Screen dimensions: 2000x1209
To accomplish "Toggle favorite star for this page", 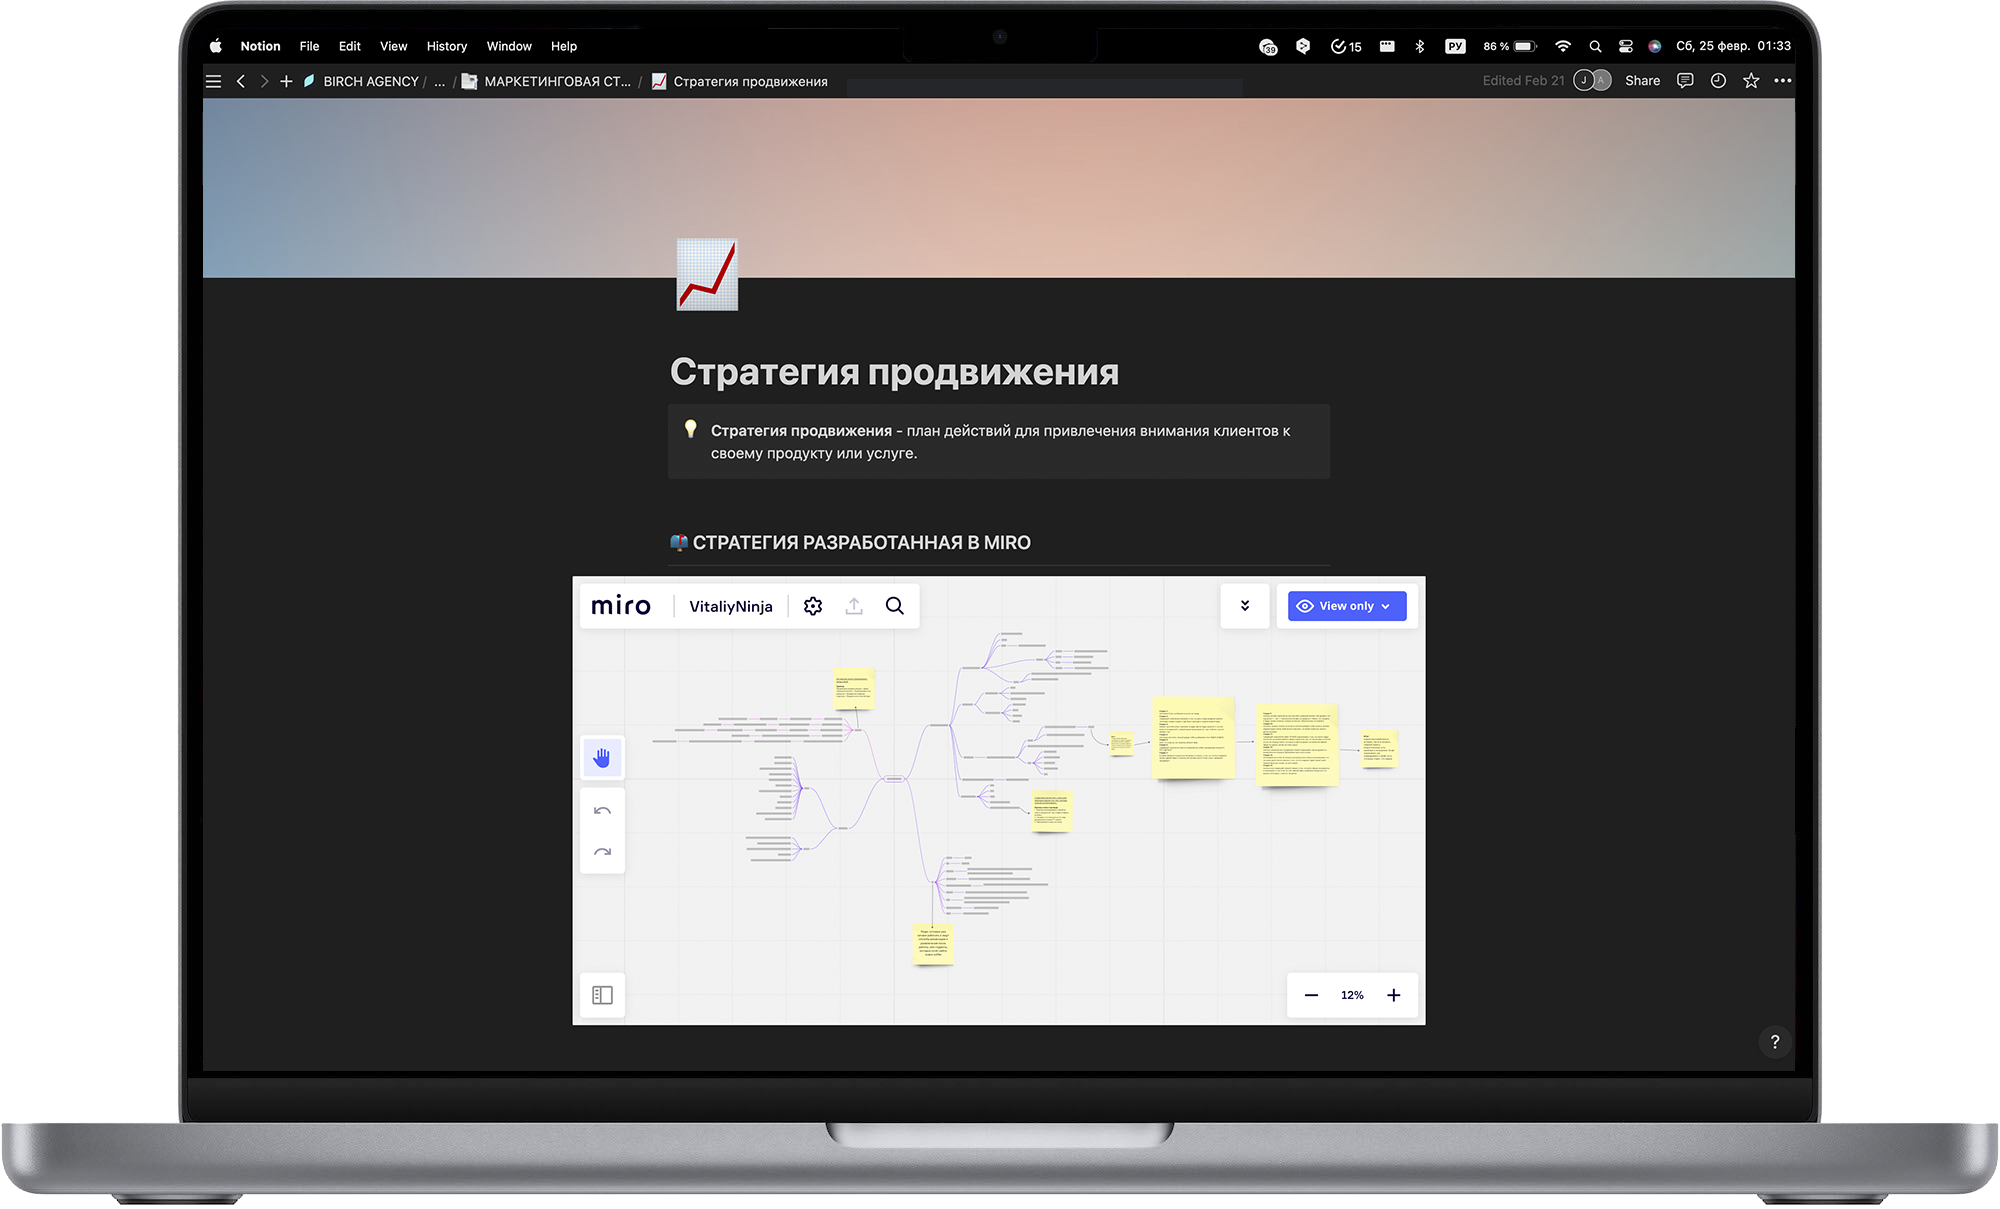I will click(x=1751, y=81).
